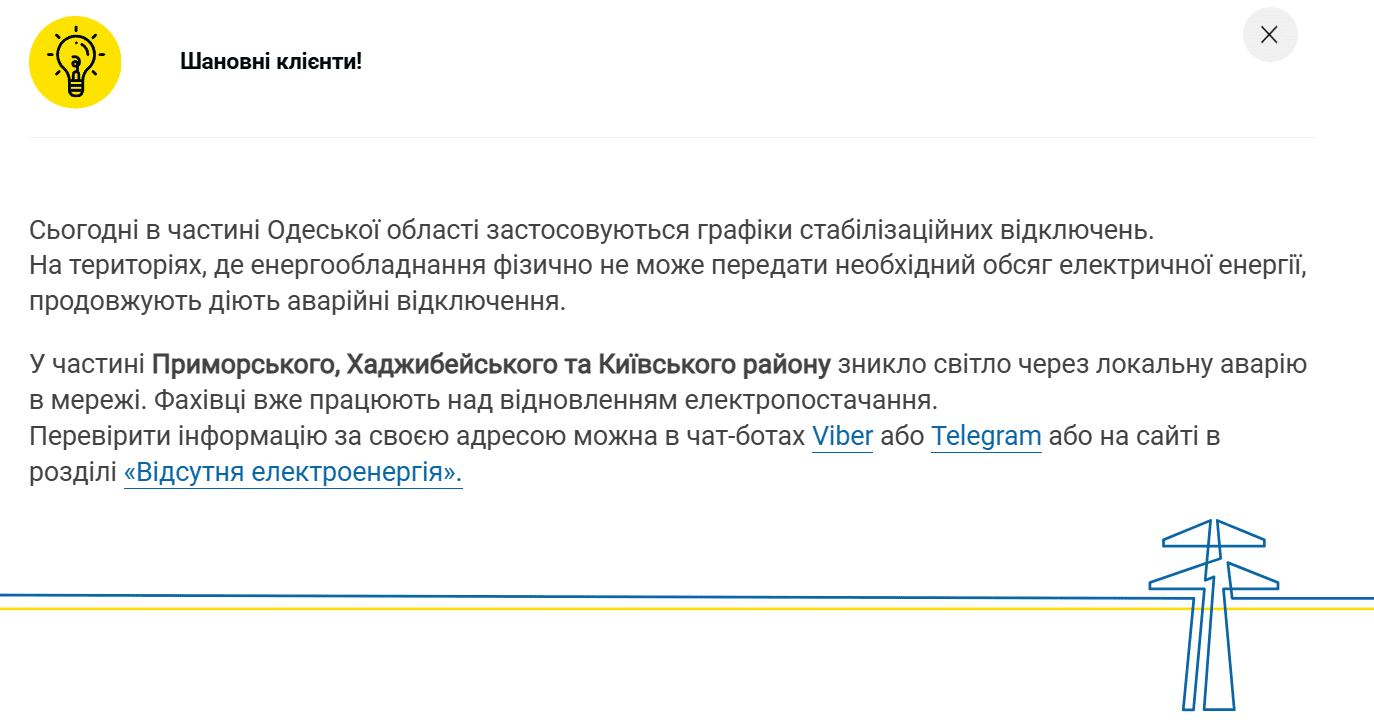Click the power pylon illustration
Screen dimensions: 1374x725
1212,610
